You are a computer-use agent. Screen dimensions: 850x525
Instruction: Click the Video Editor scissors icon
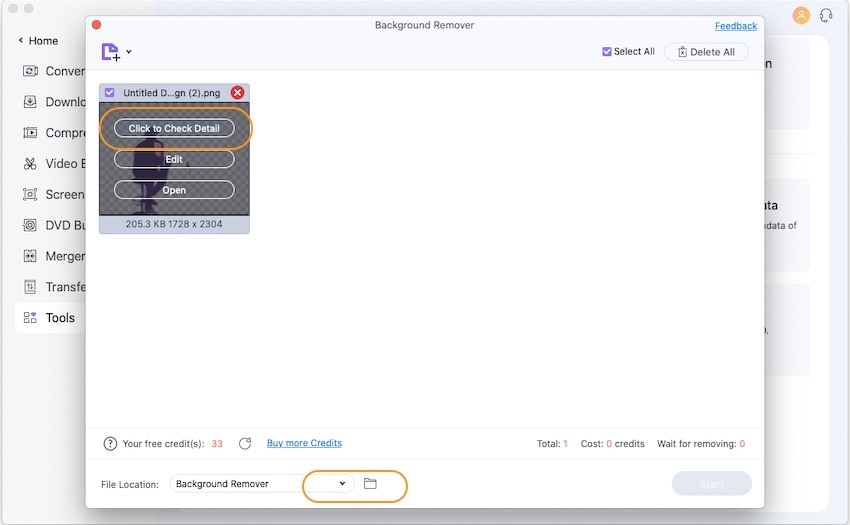coord(30,164)
